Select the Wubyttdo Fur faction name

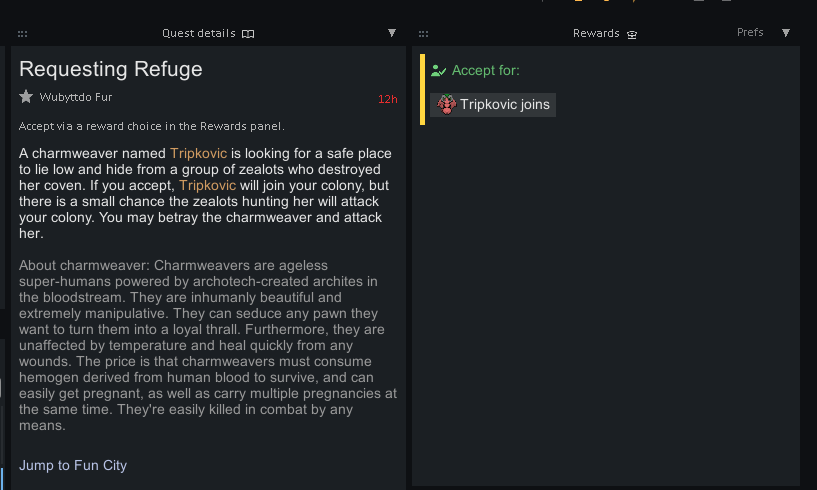pos(76,97)
